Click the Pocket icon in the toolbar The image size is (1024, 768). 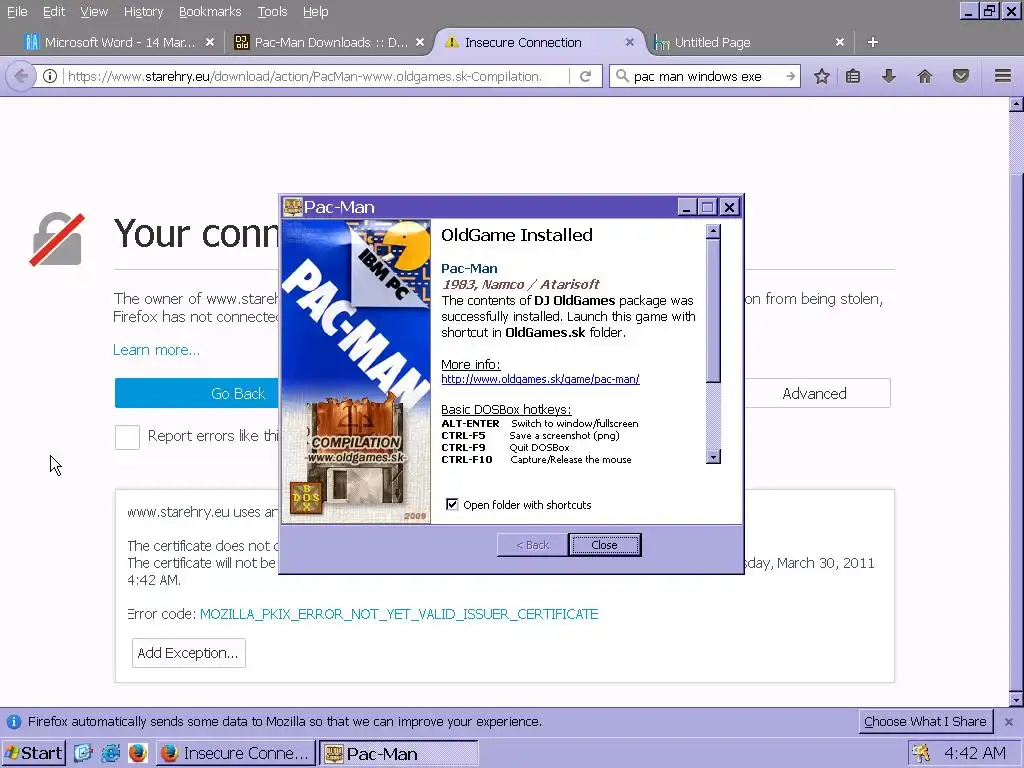[x=960, y=76]
